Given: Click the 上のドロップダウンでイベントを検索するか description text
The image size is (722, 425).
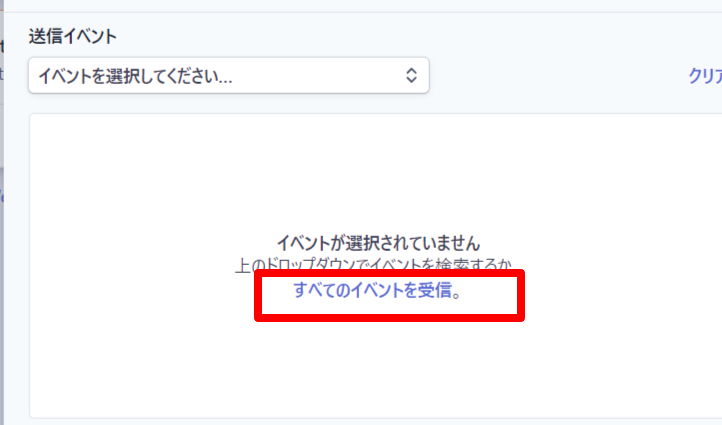Looking at the screenshot, I should pyautogui.click(x=373, y=264).
